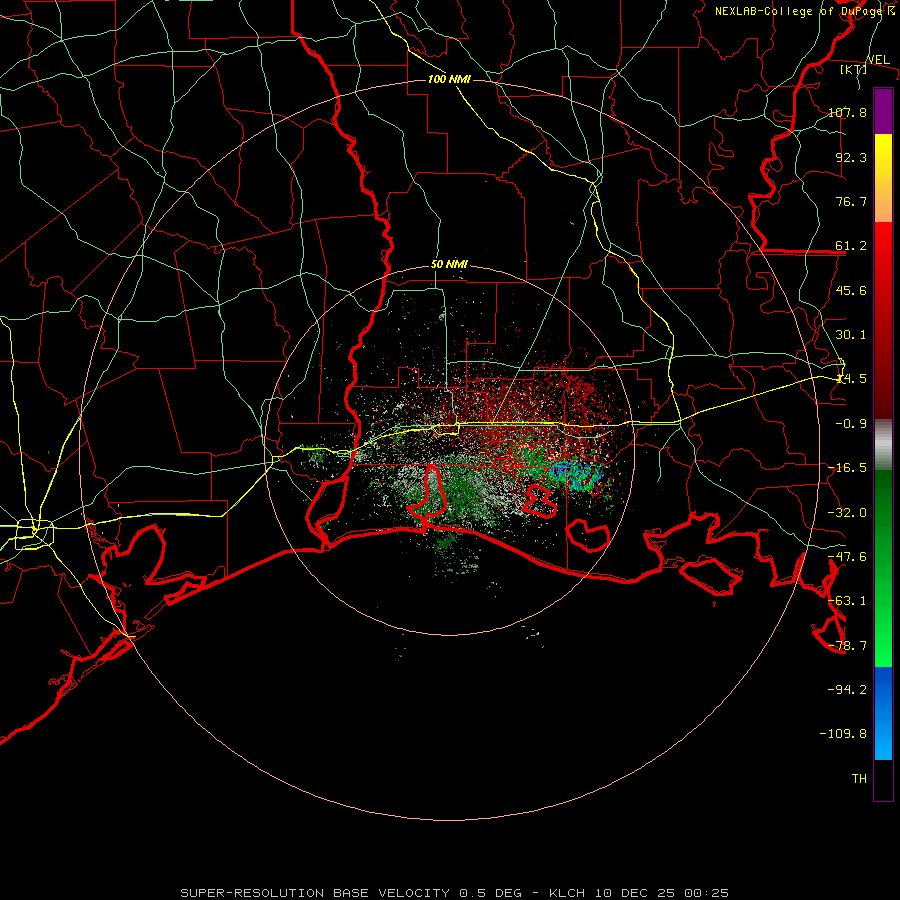The image size is (900, 900).
Task: Select the -94.2 velocity scale value
Action: (x=847, y=689)
